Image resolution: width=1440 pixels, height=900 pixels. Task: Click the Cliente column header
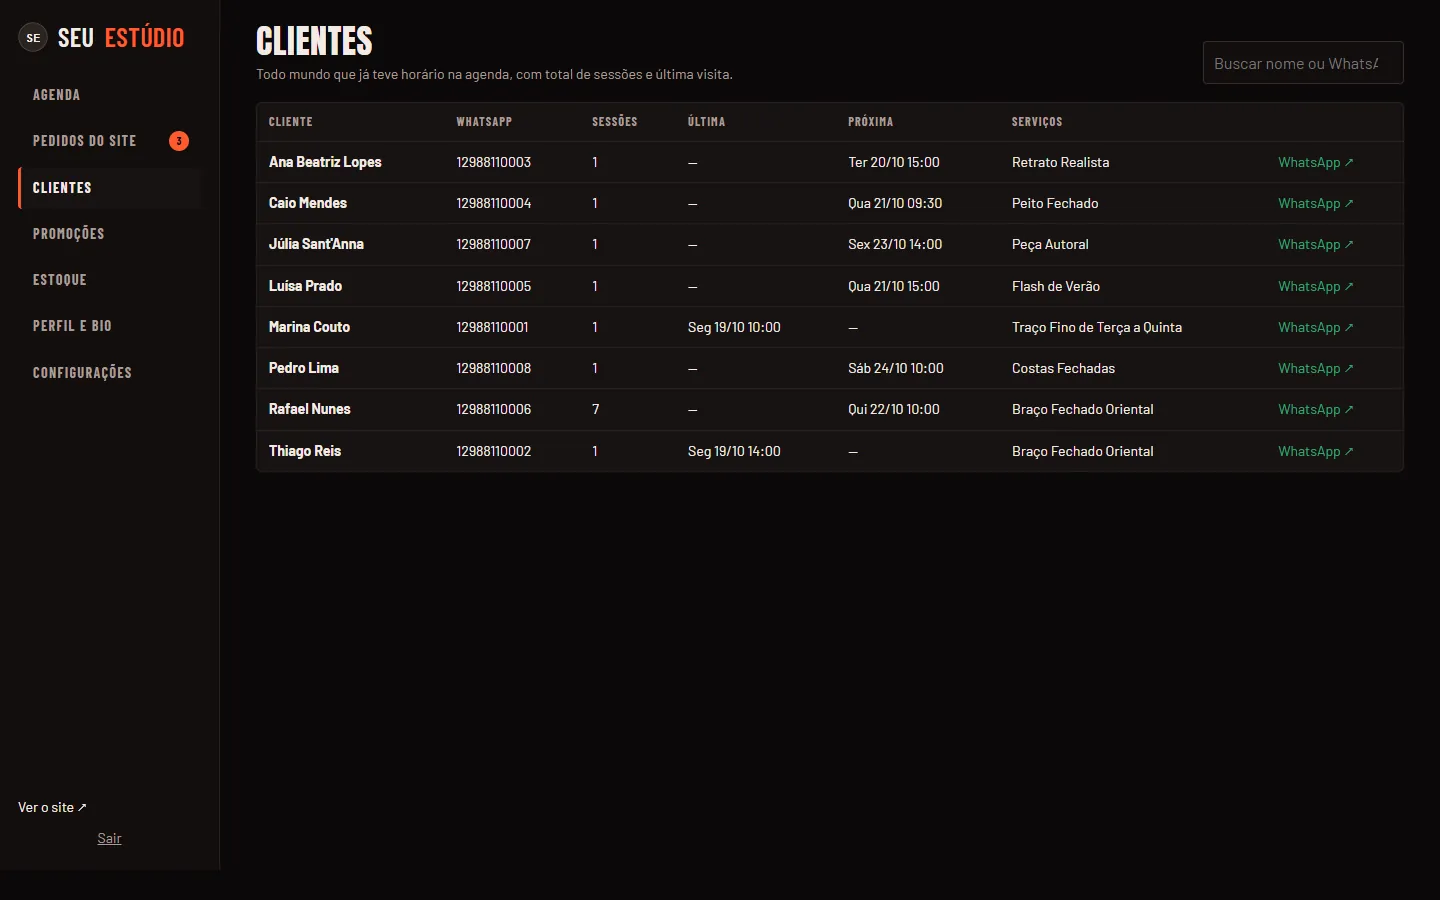291,122
